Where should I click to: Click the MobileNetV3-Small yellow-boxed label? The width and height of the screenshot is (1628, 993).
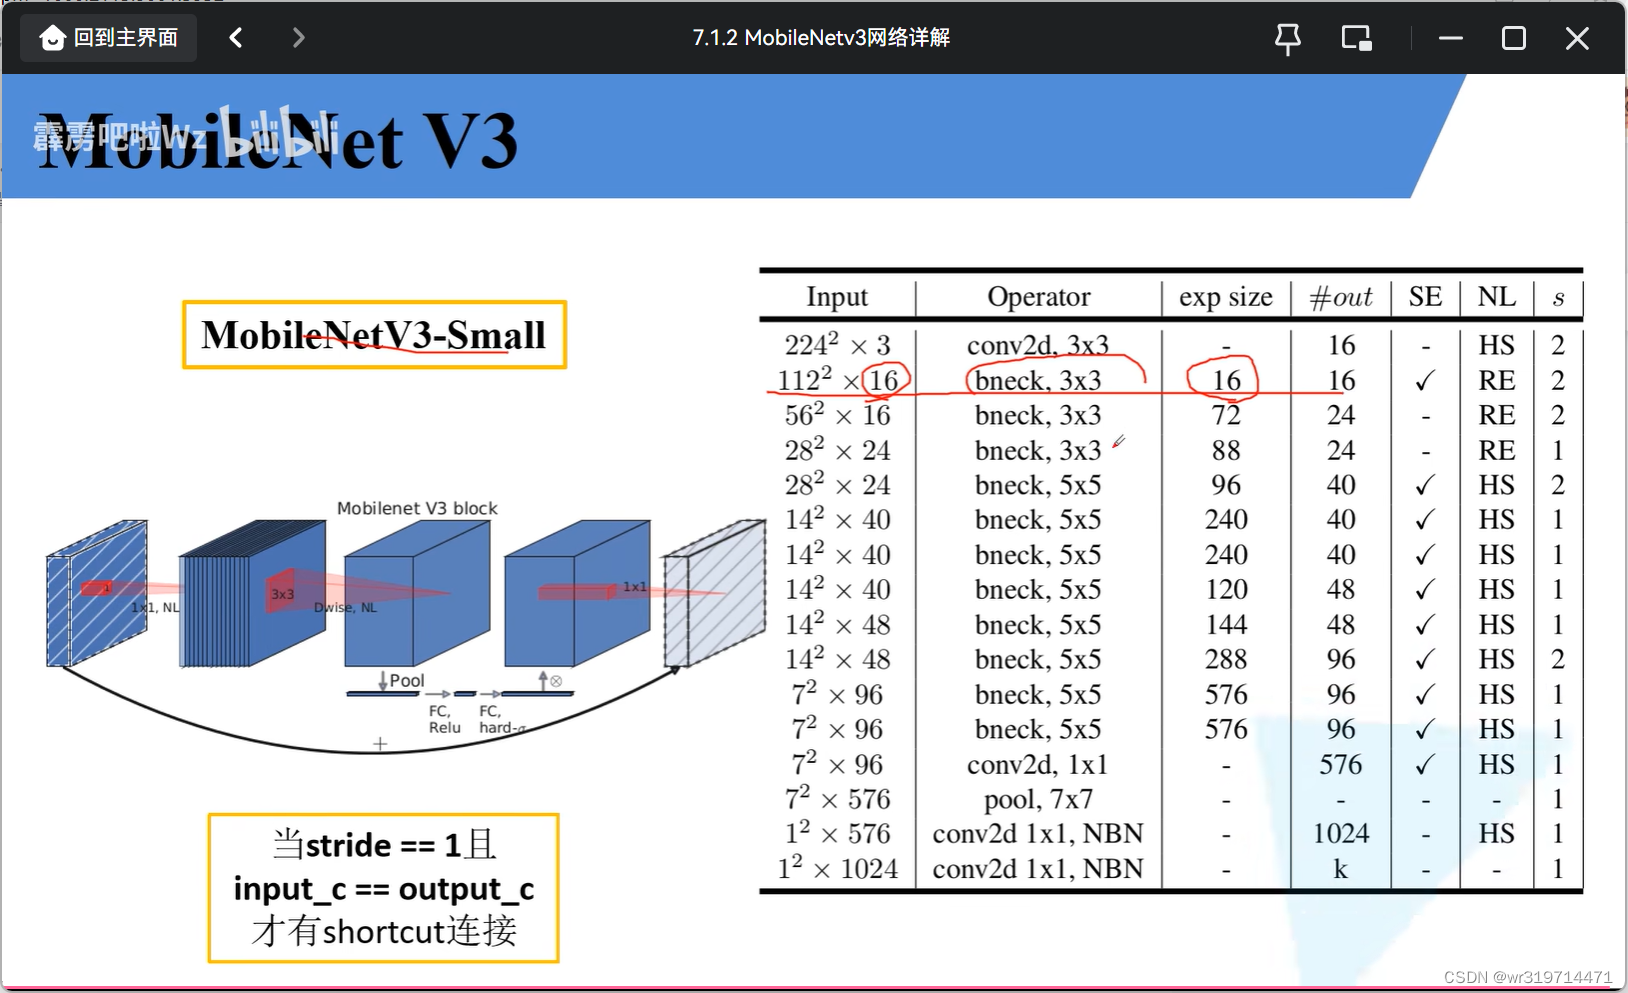pos(374,335)
